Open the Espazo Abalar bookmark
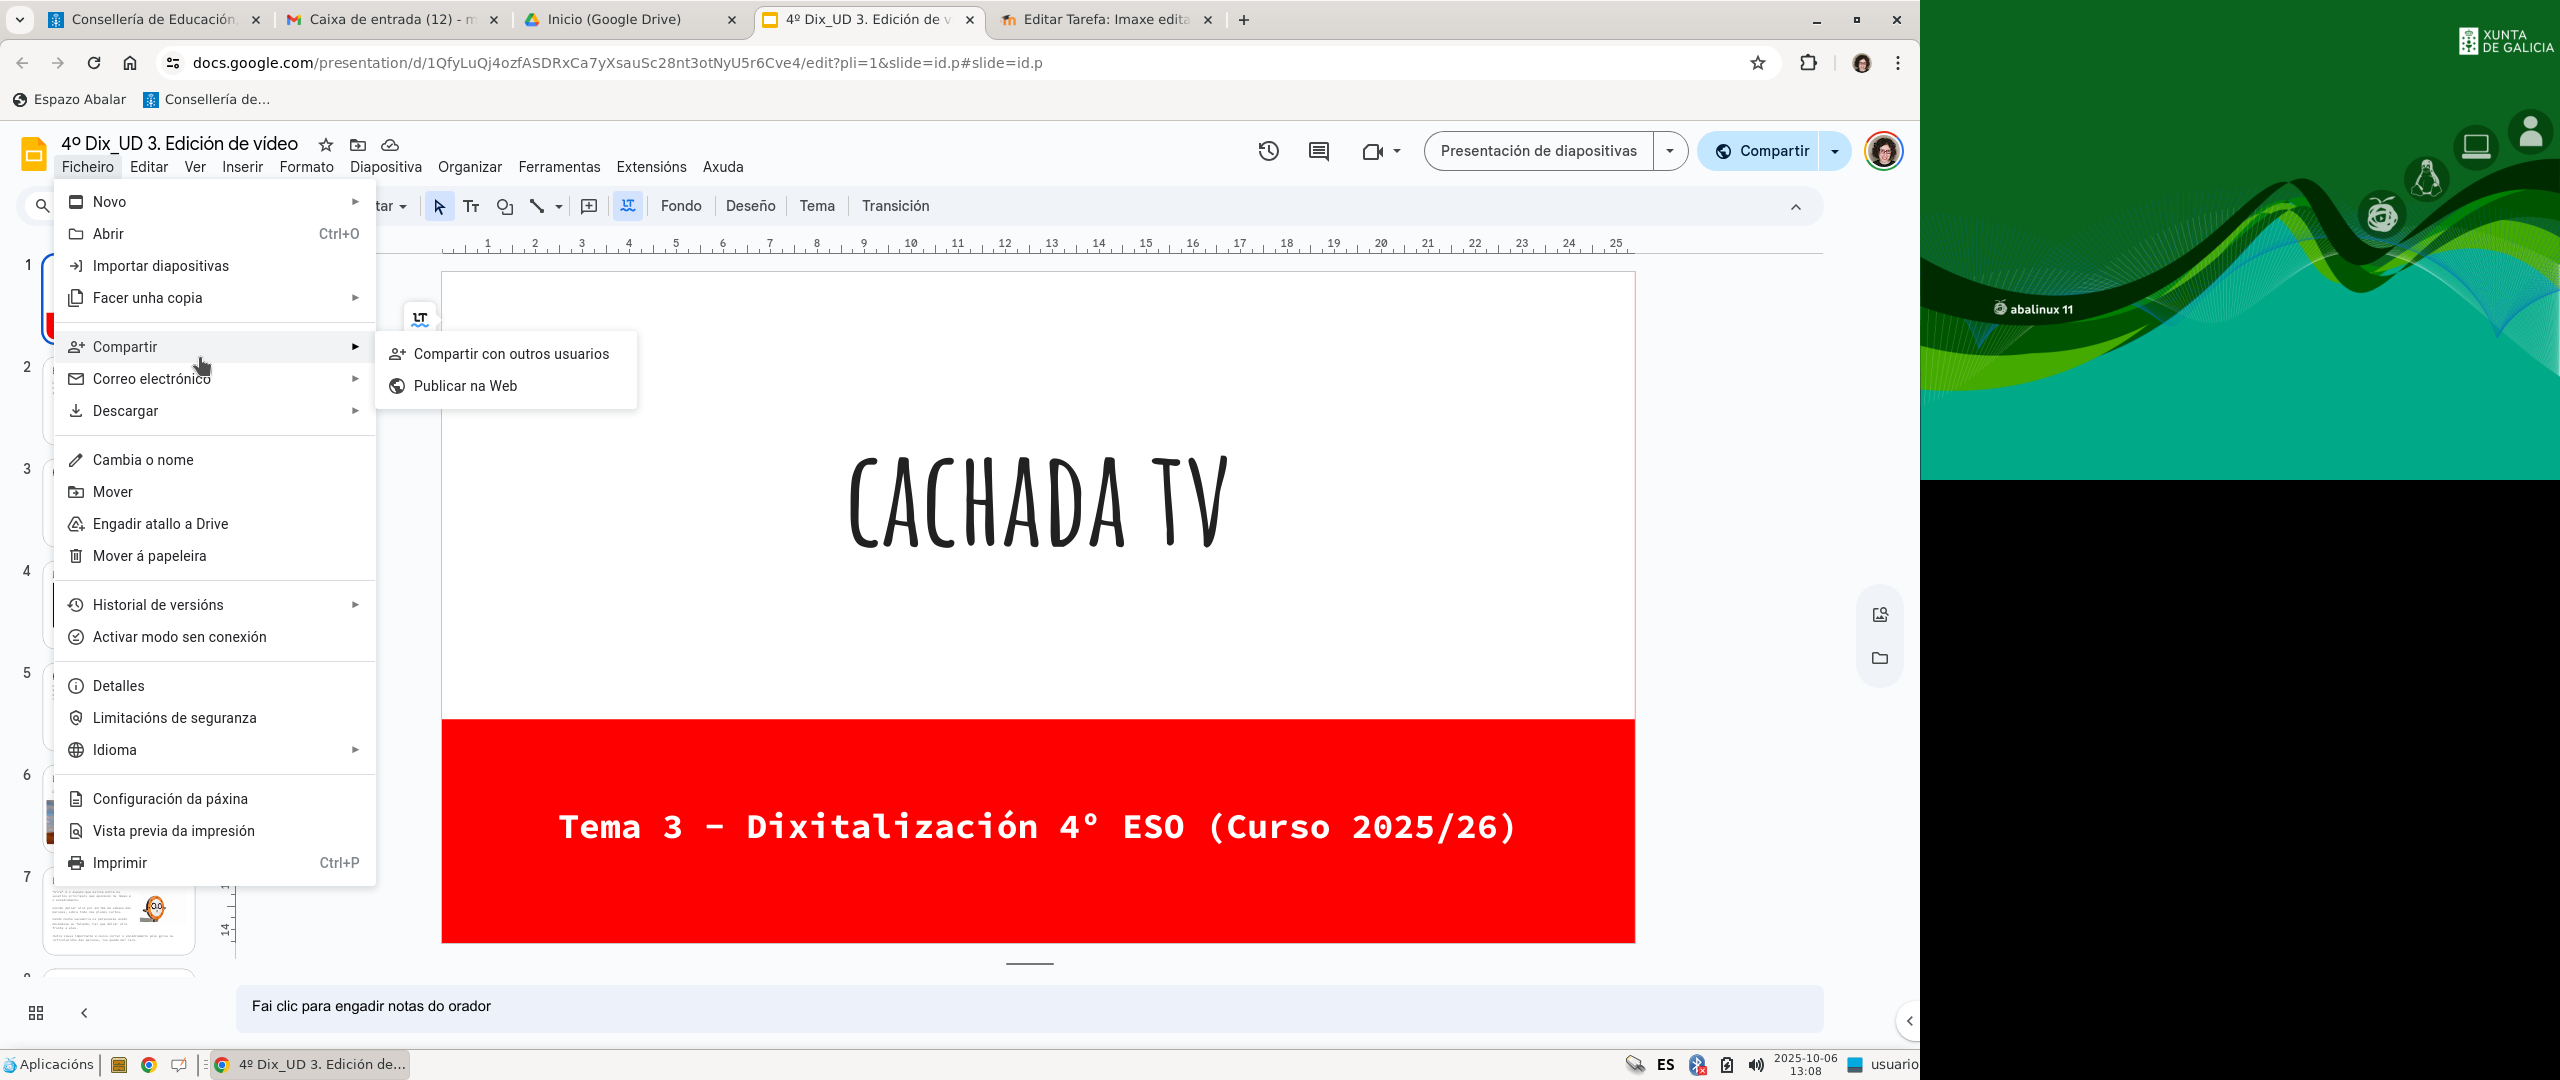This screenshot has height=1080, width=2560. click(69, 99)
